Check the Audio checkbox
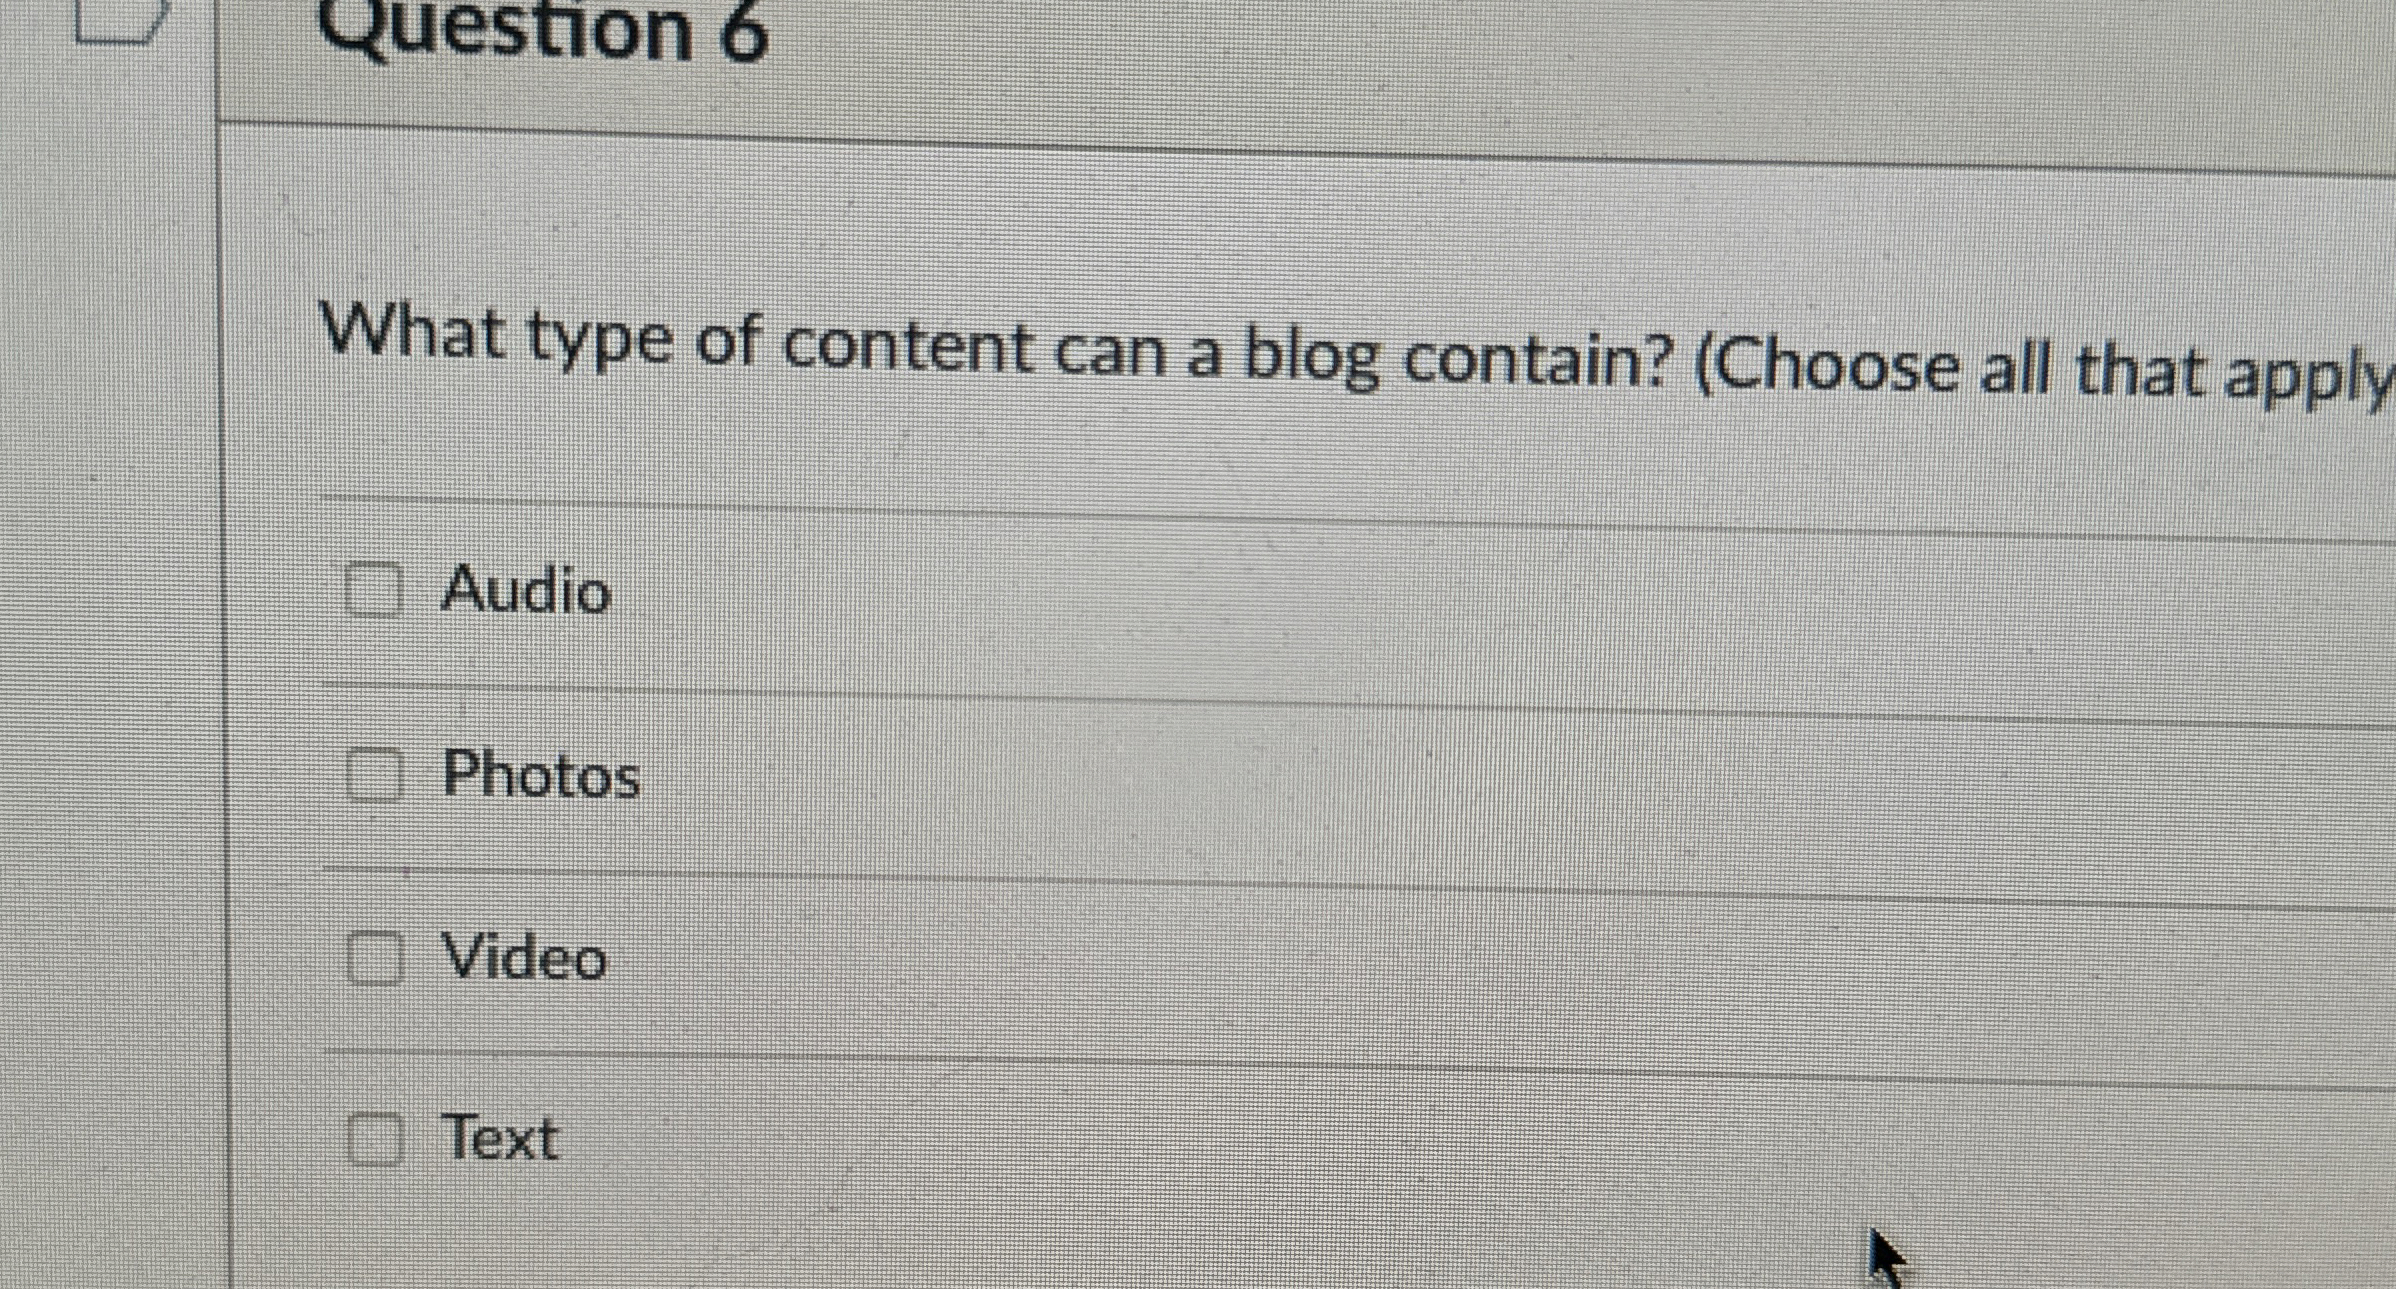This screenshot has height=1289, width=2396. click(x=374, y=589)
